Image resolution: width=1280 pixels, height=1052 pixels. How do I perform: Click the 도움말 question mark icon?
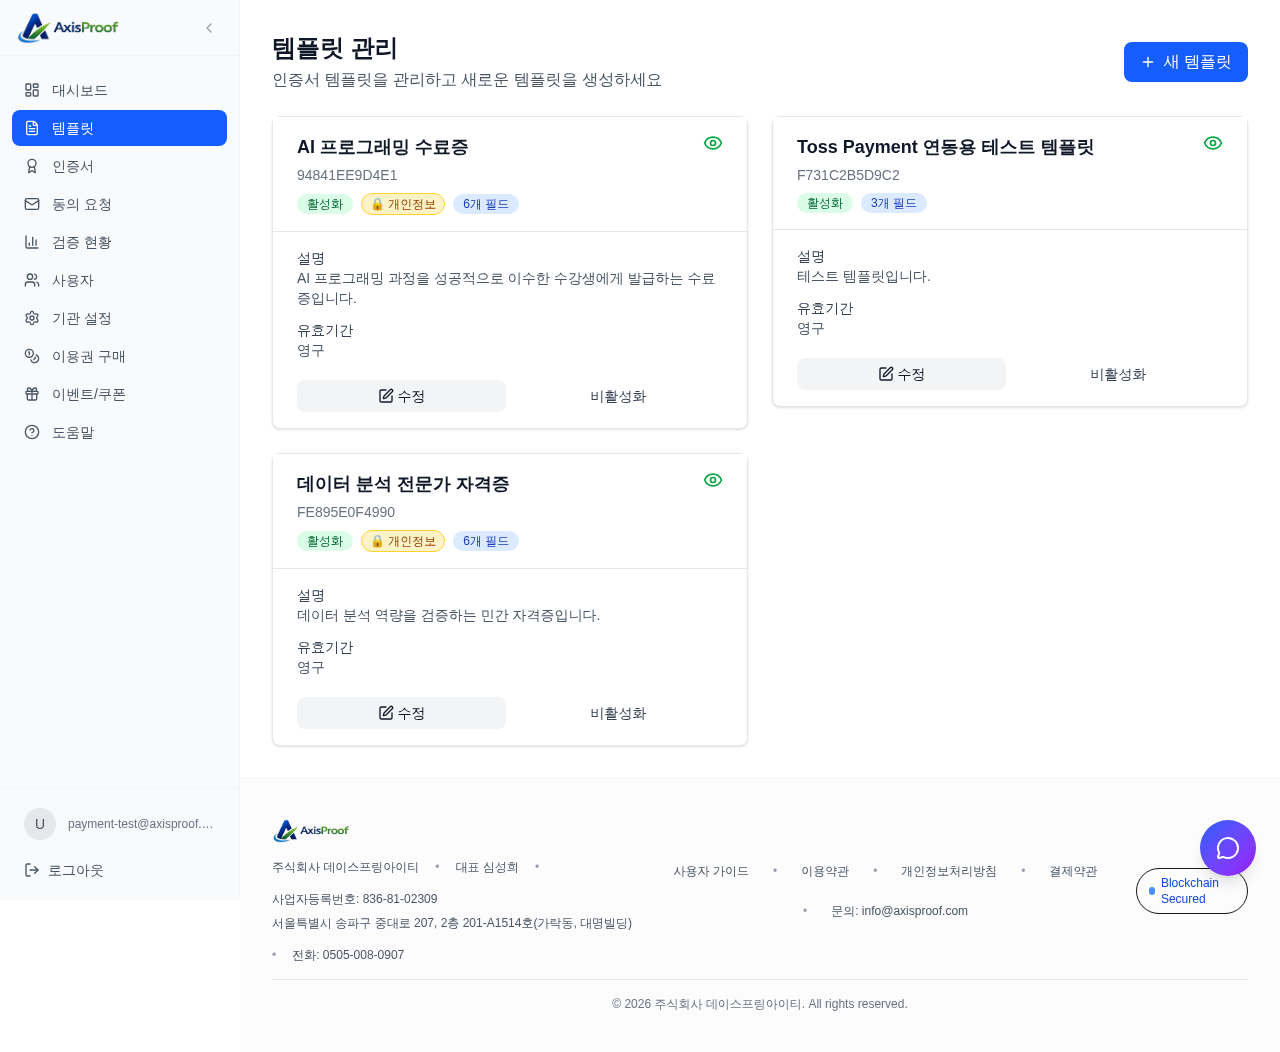coord(32,432)
